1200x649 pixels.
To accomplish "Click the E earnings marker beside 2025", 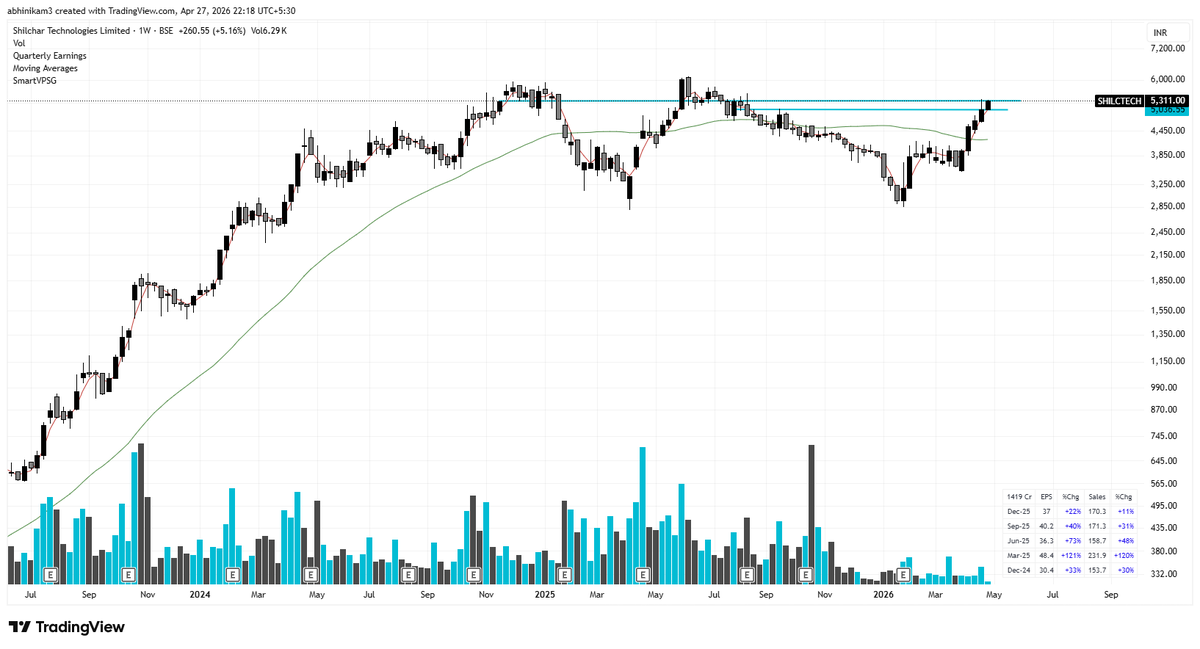I will (564, 575).
